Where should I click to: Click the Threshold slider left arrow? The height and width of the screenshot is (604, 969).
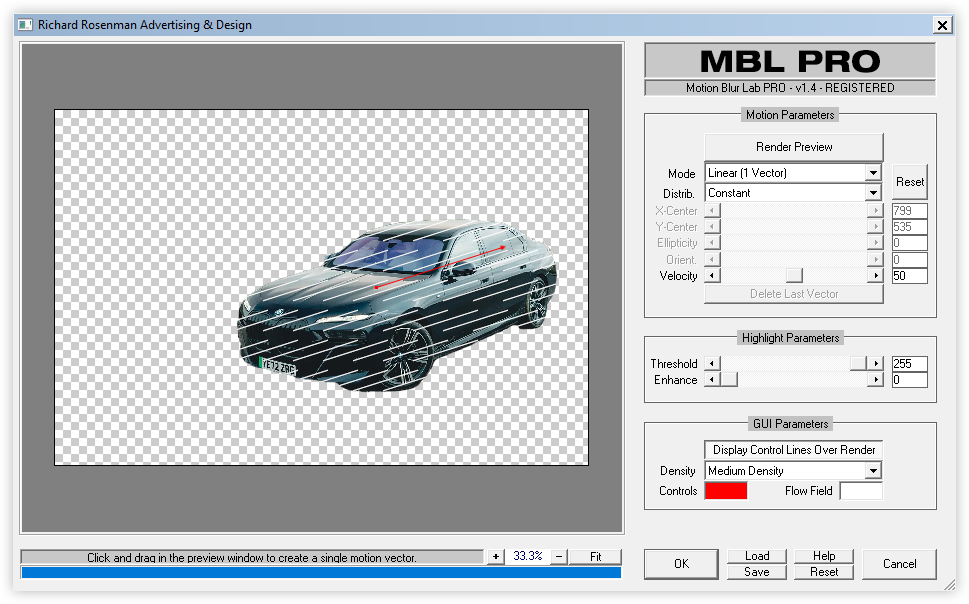(x=712, y=364)
